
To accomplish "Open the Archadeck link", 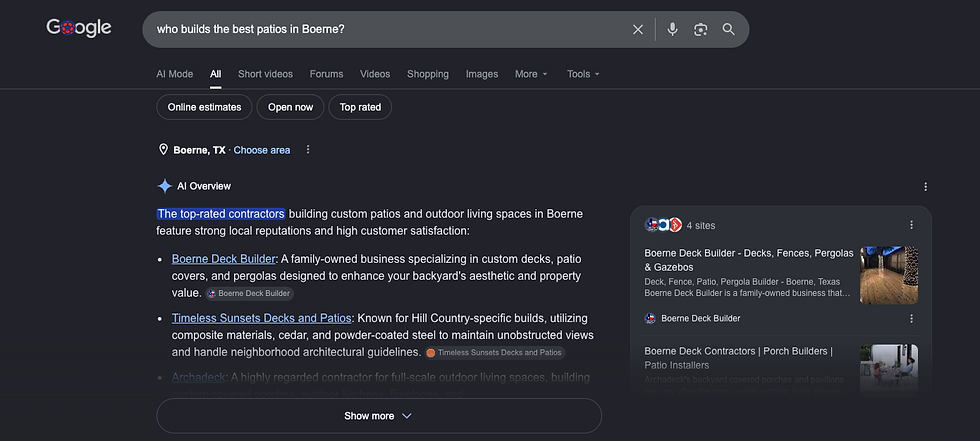I will click(x=198, y=377).
